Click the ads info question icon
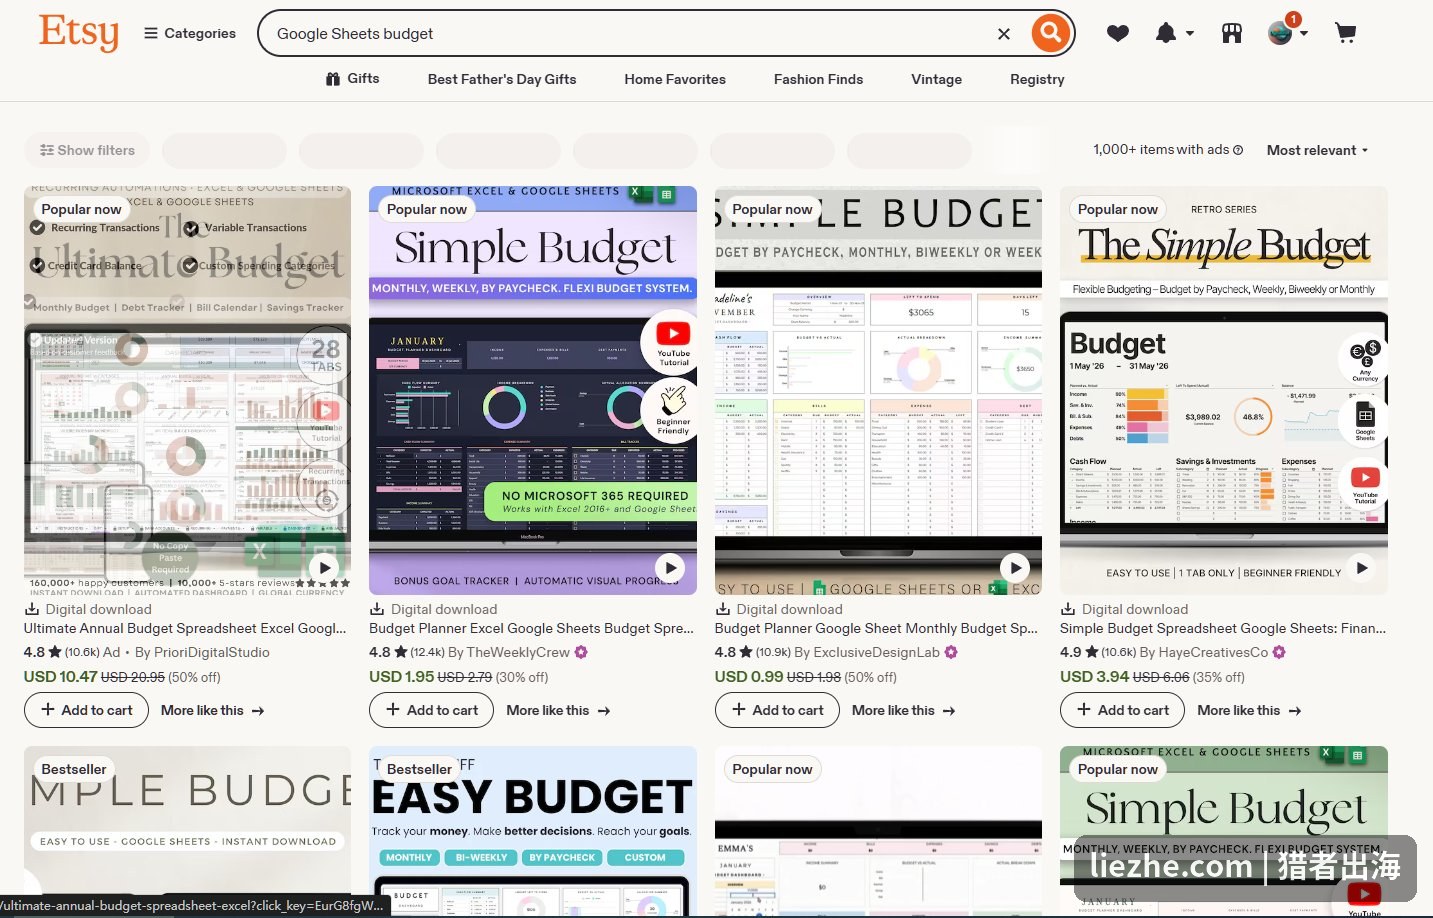The height and width of the screenshot is (918, 1433). 1238,150
